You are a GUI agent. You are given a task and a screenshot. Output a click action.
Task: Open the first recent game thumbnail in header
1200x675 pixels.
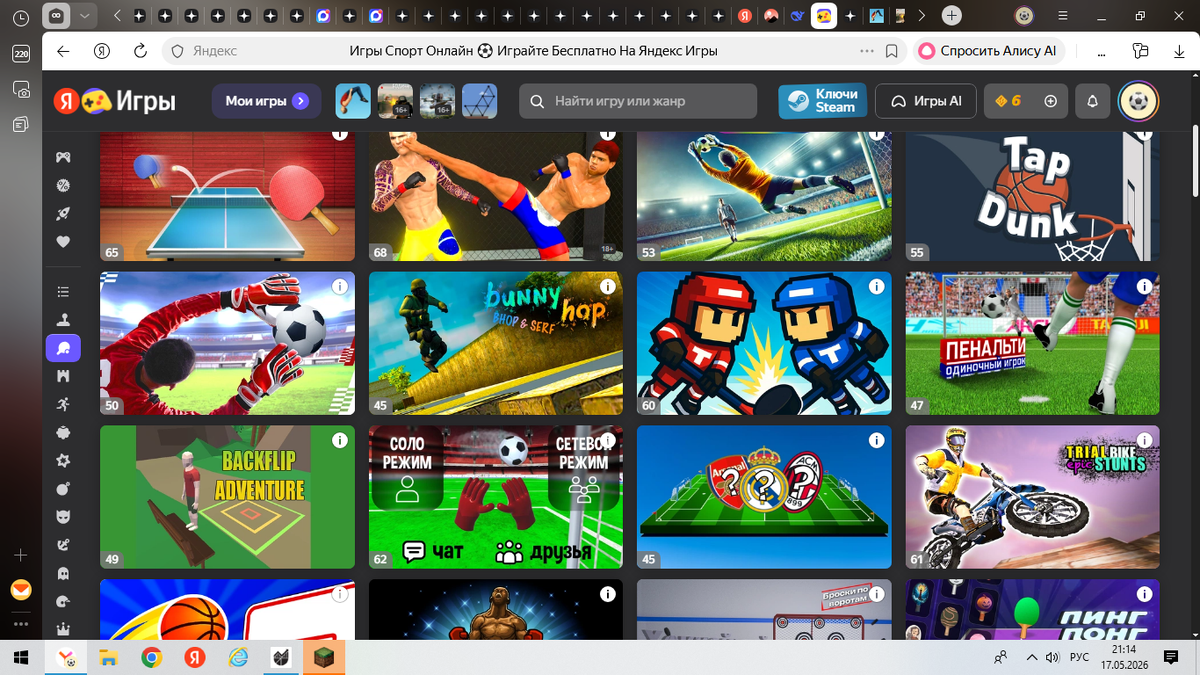[x=352, y=101]
